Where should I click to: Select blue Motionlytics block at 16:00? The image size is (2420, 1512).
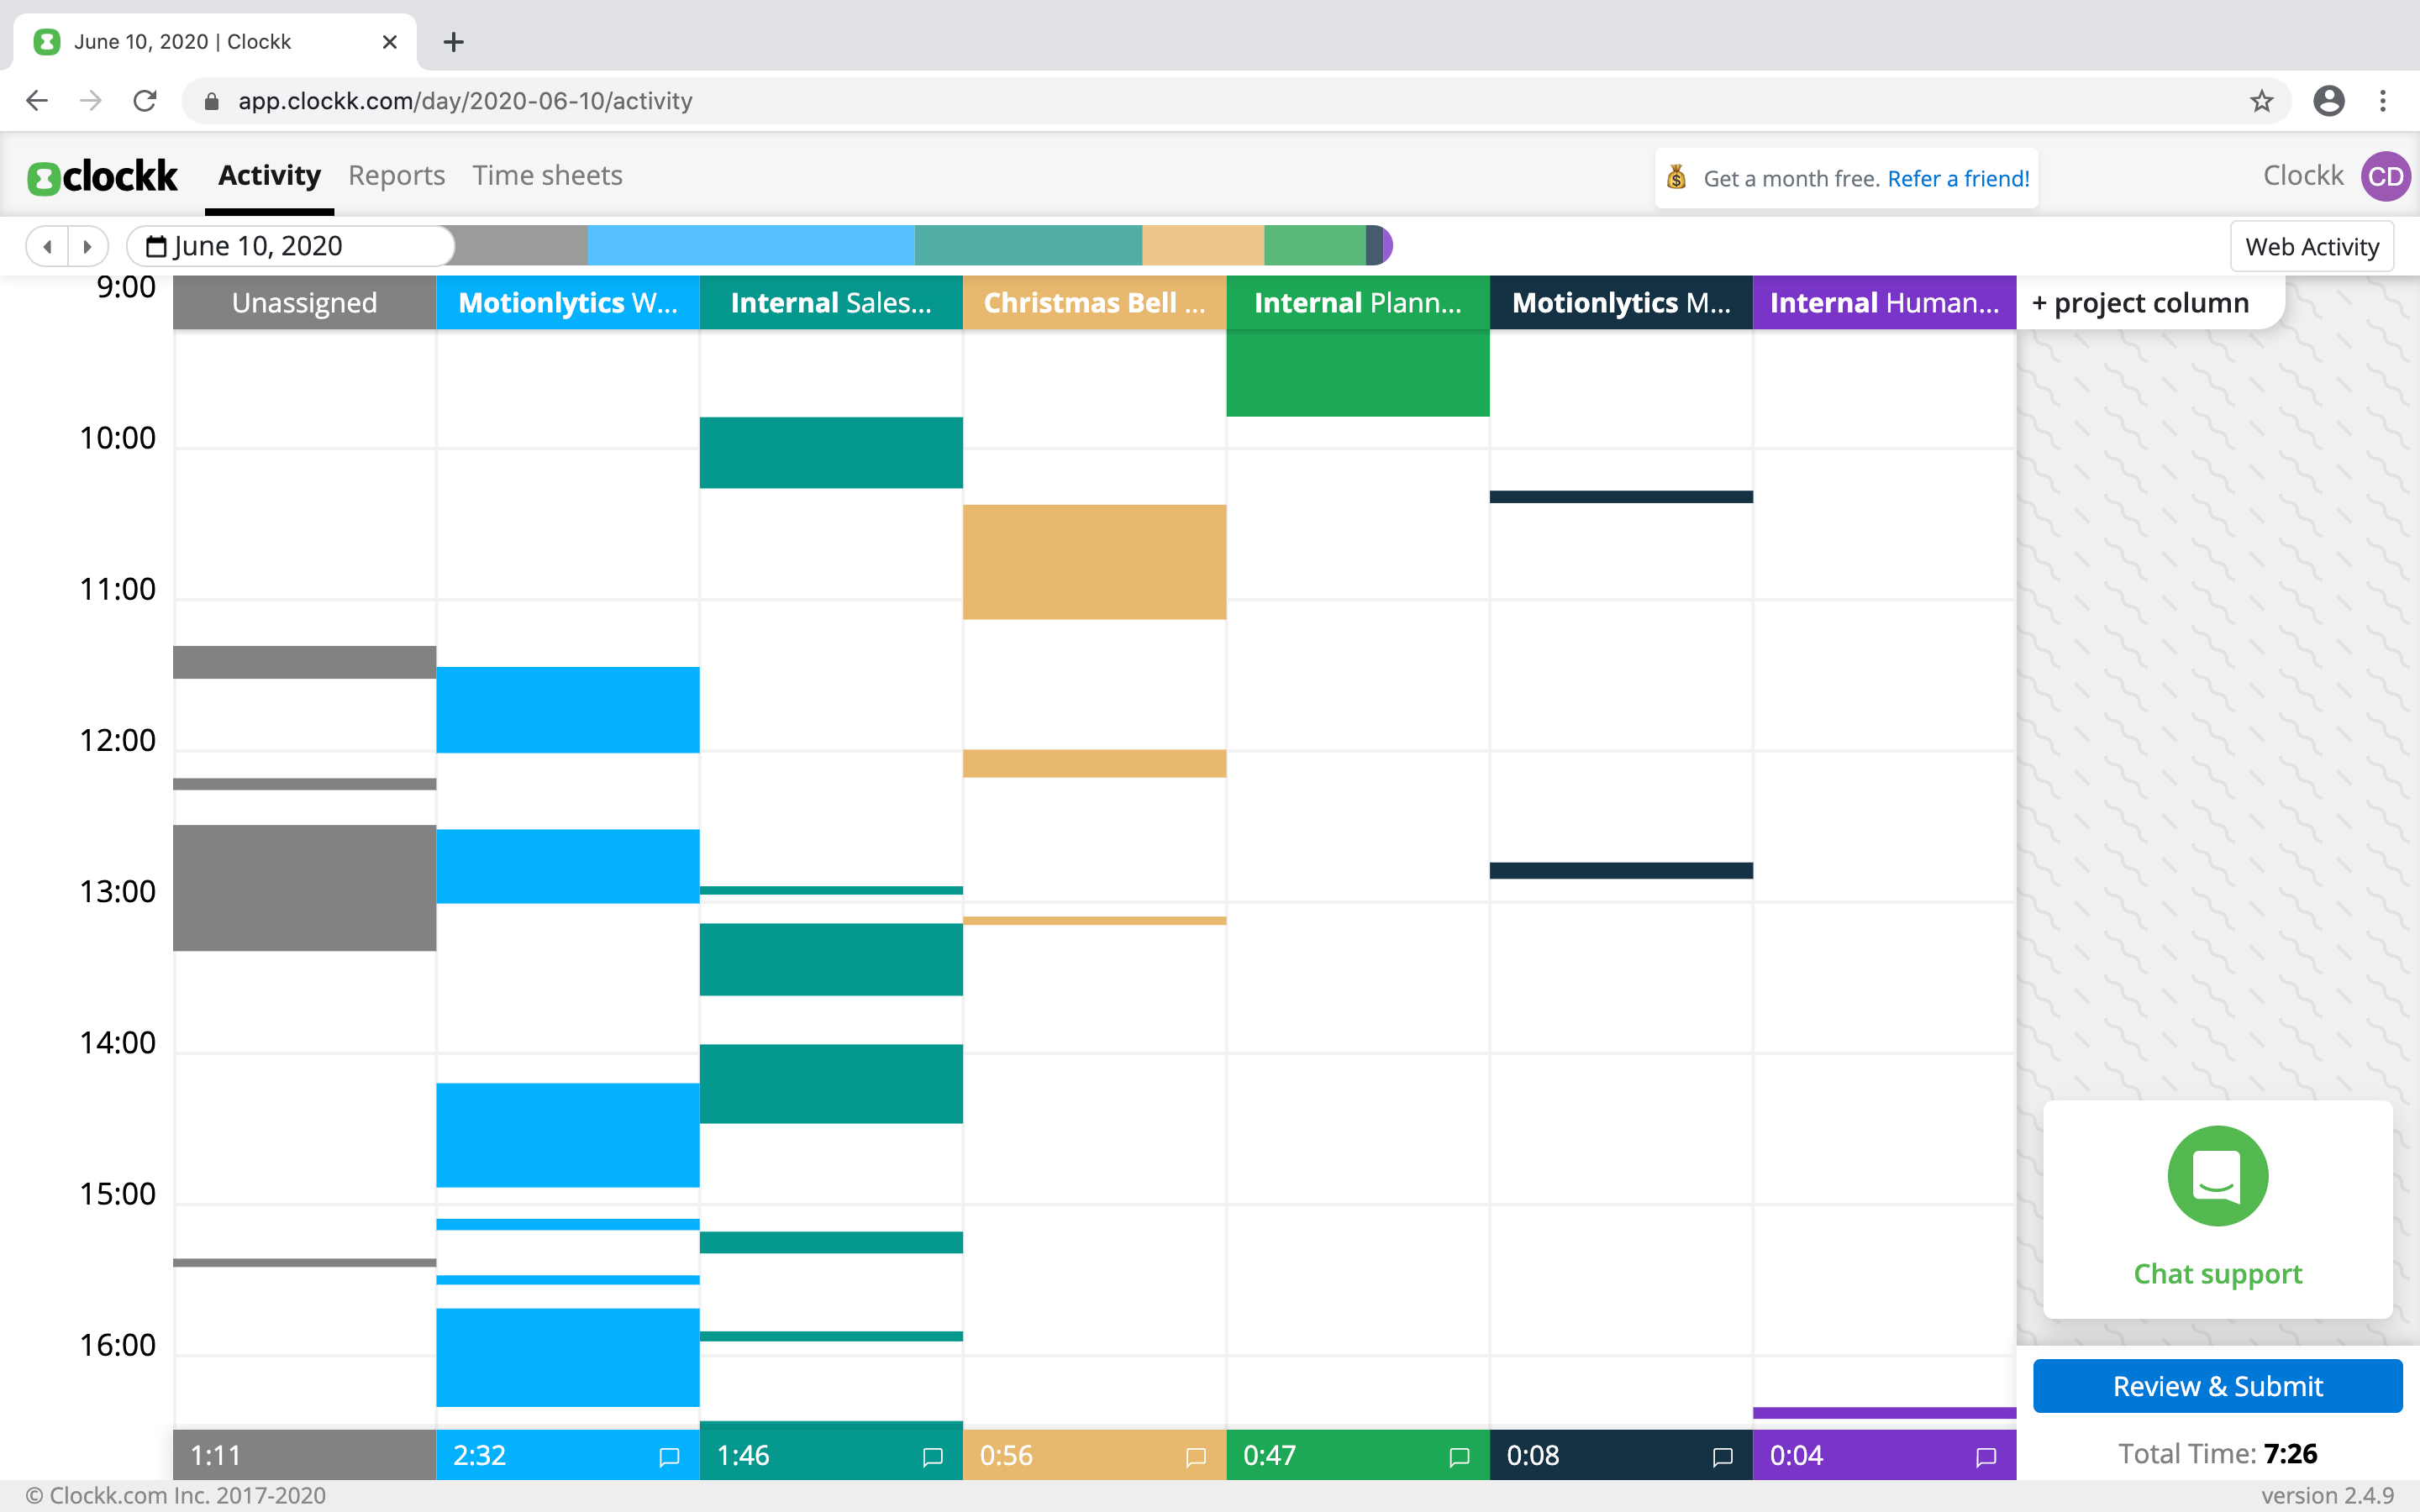point(568,1358)
